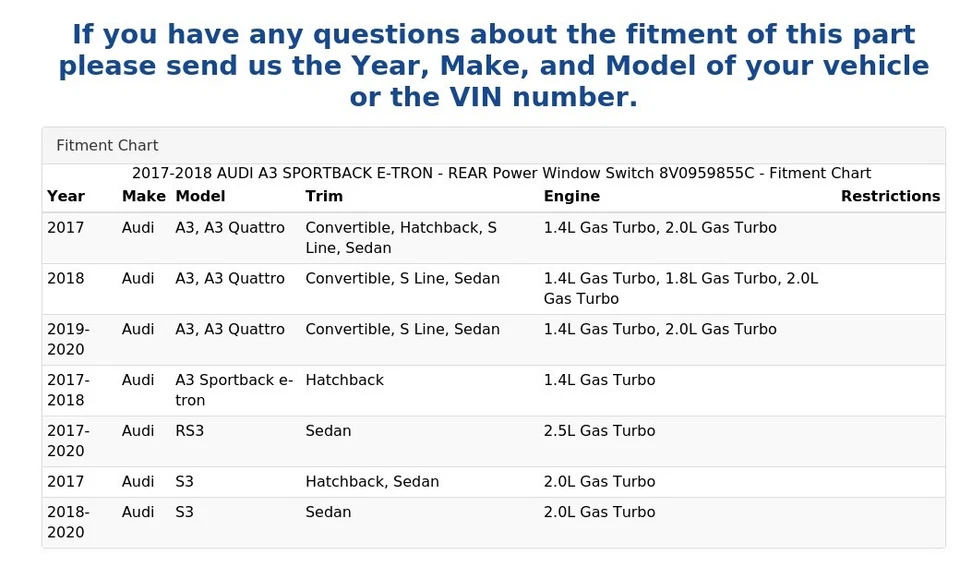The image size is (960, 567).
Task: Click the Model column header
Action: 200,197
